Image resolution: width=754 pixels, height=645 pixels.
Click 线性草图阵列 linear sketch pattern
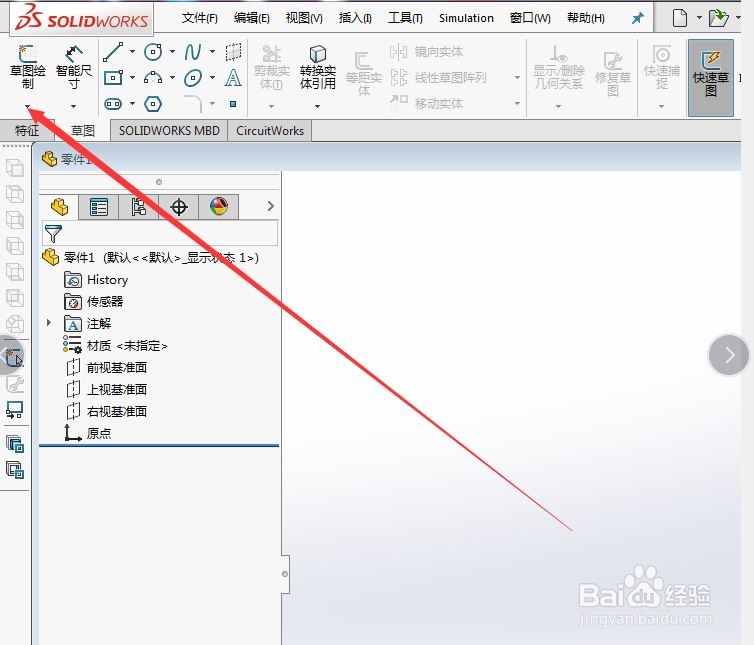438,77
